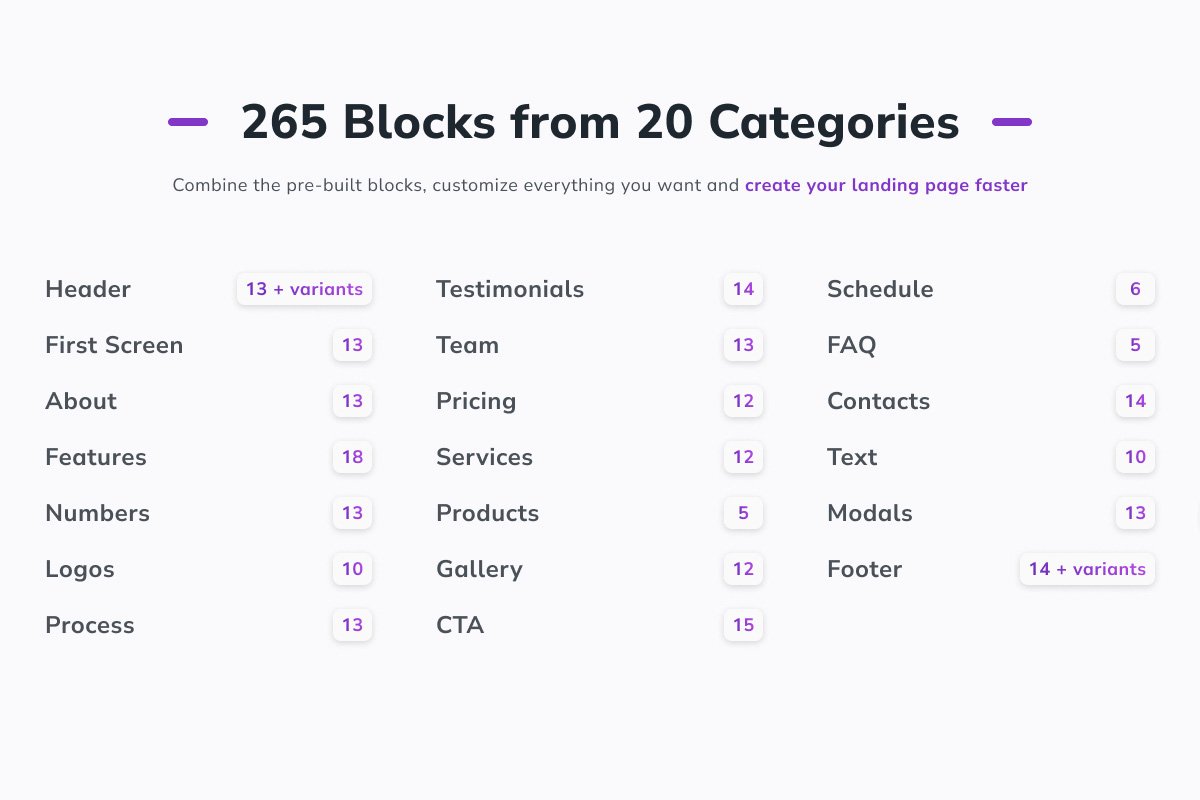Select the FAQ category label
This screenshot has height=800, width=1200.
[851, 345]
